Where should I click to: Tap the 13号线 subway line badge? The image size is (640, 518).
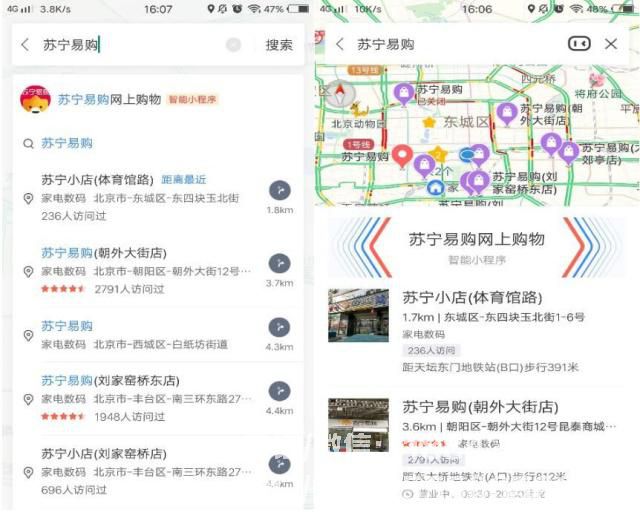[365, 70]
